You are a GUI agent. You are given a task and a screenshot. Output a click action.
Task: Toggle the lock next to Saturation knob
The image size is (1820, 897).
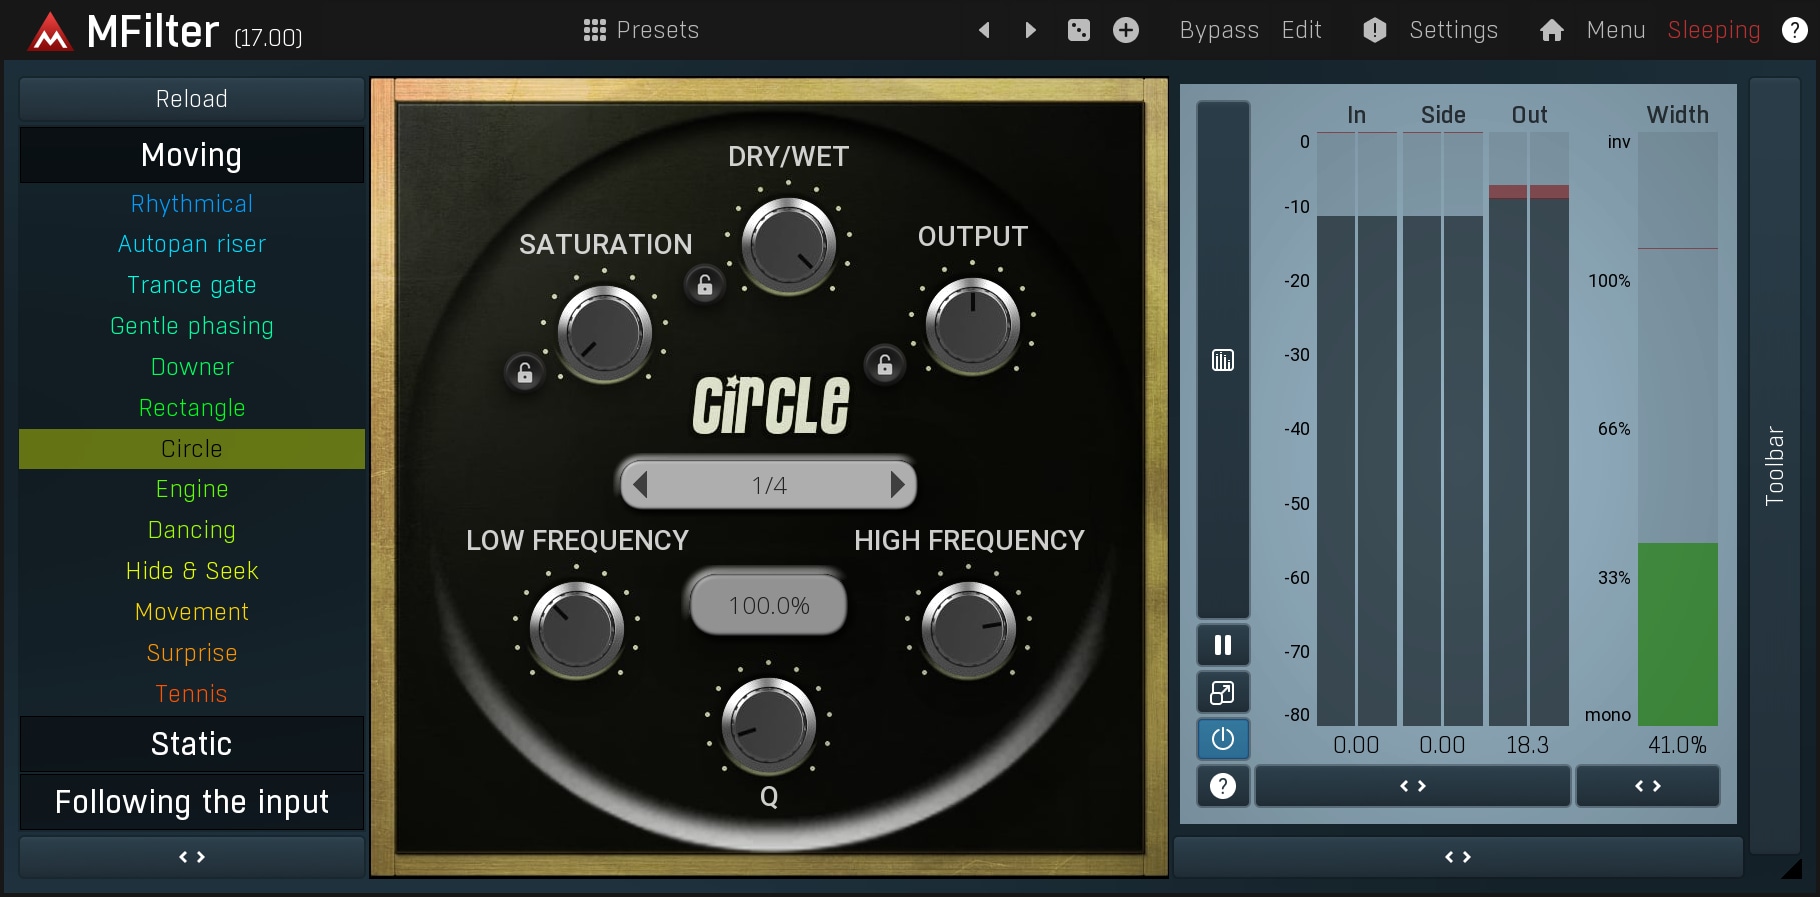click(525, 373)
